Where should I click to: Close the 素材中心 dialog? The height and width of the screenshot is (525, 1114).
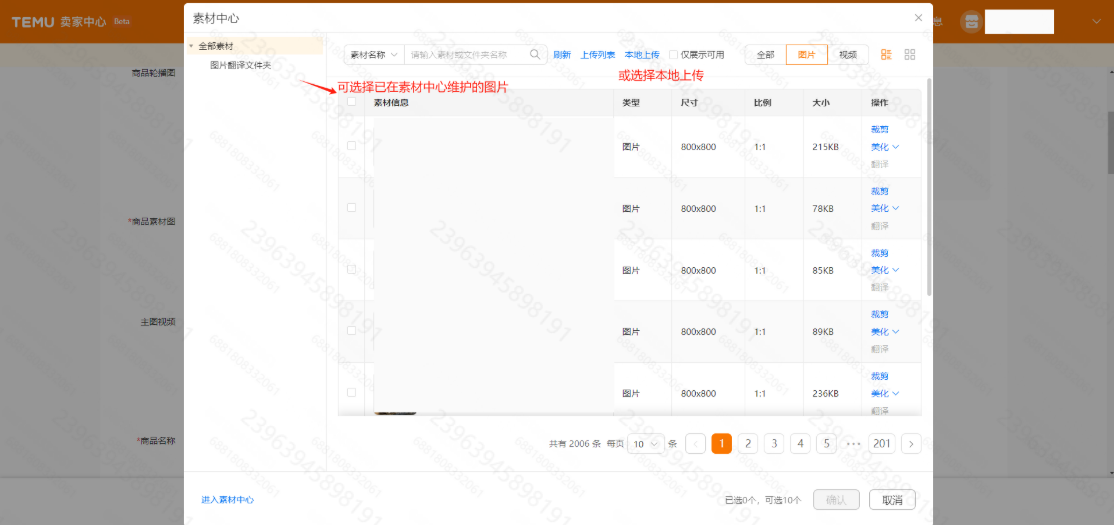pos(918,18)
